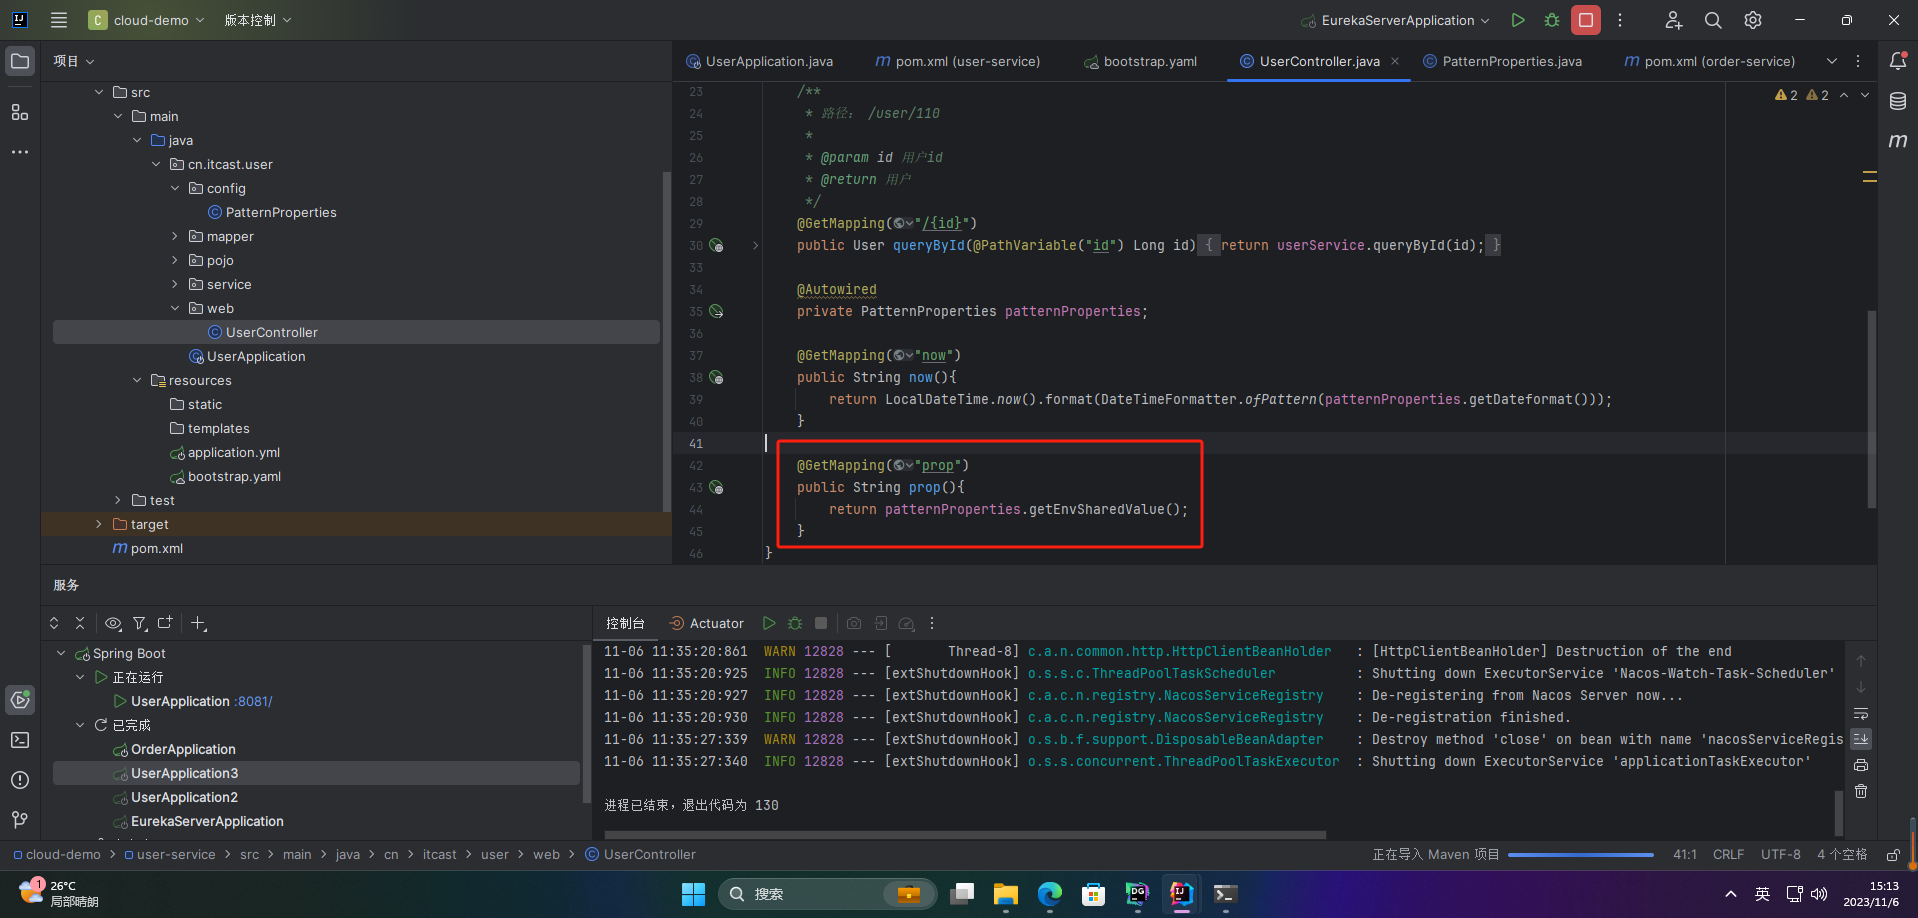
Task: Open the Maven tool window
Action: [x=1898, y=141]
